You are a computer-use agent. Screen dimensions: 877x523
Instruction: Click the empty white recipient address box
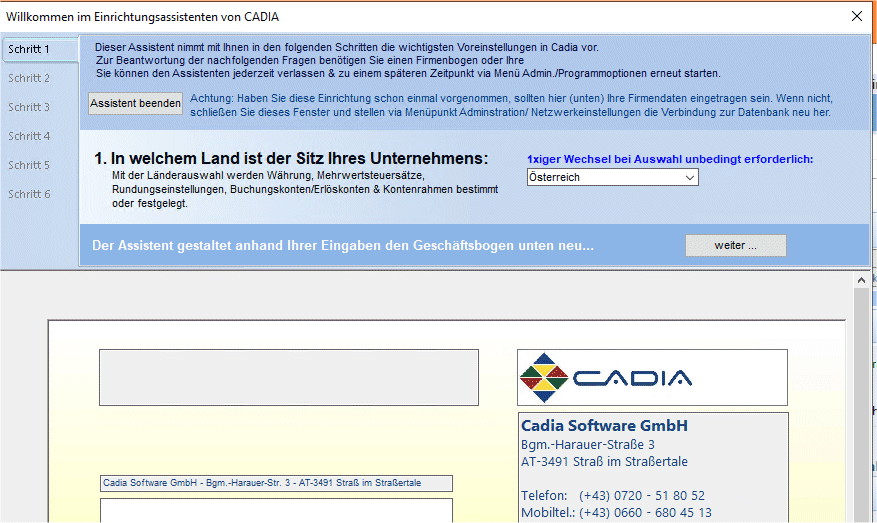276,511
